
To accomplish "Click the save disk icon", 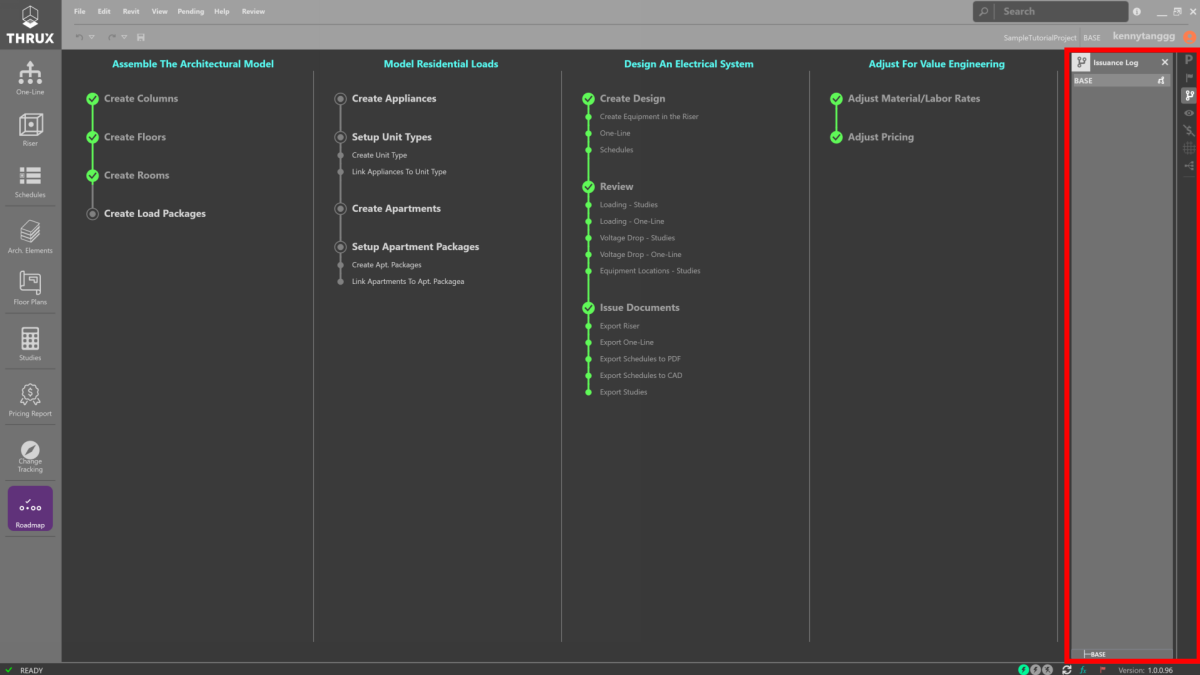I will coord(141,37).
